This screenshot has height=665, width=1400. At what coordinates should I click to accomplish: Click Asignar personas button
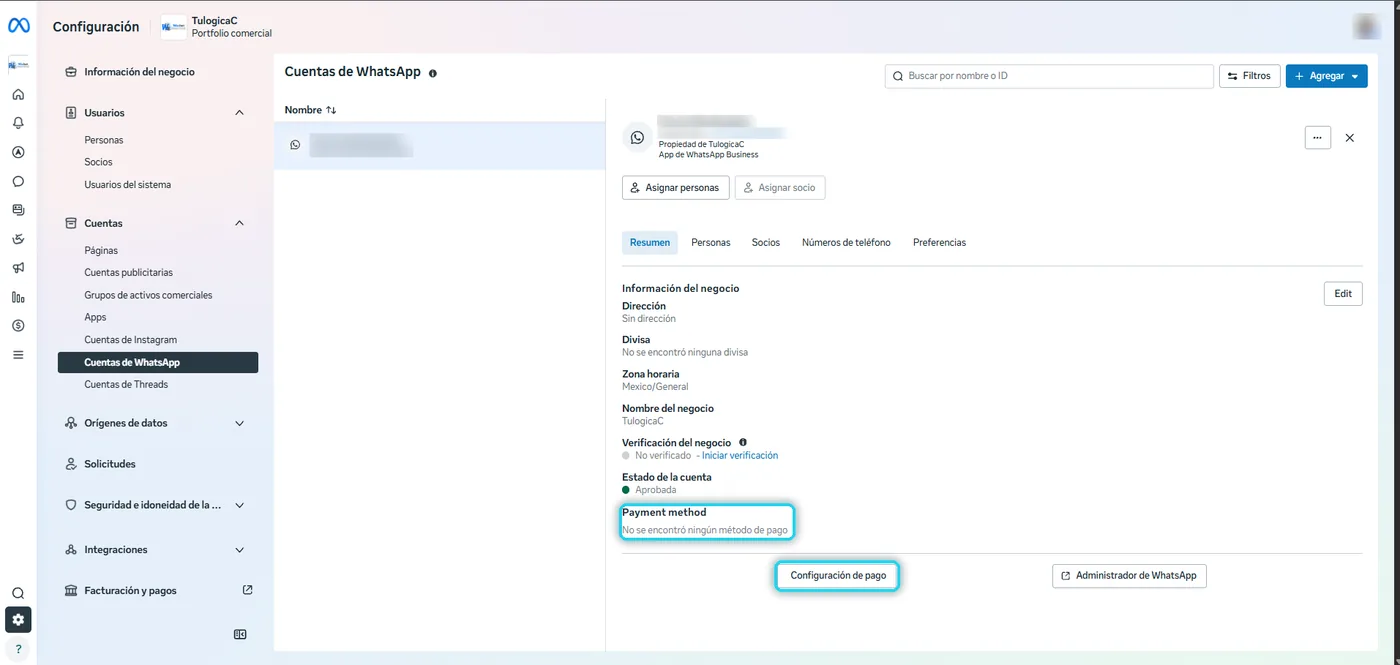[x=675, y=188]
